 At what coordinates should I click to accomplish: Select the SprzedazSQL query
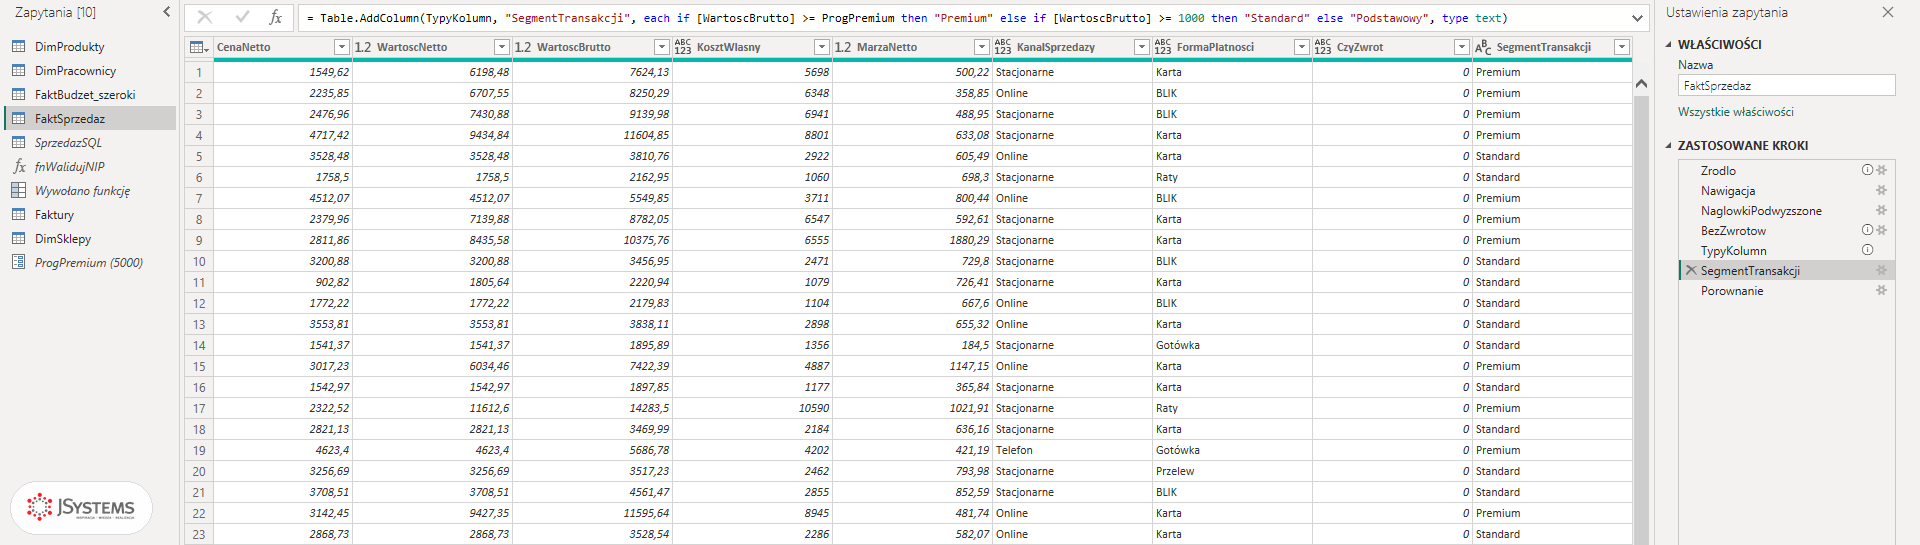click(x=90, y=142)
